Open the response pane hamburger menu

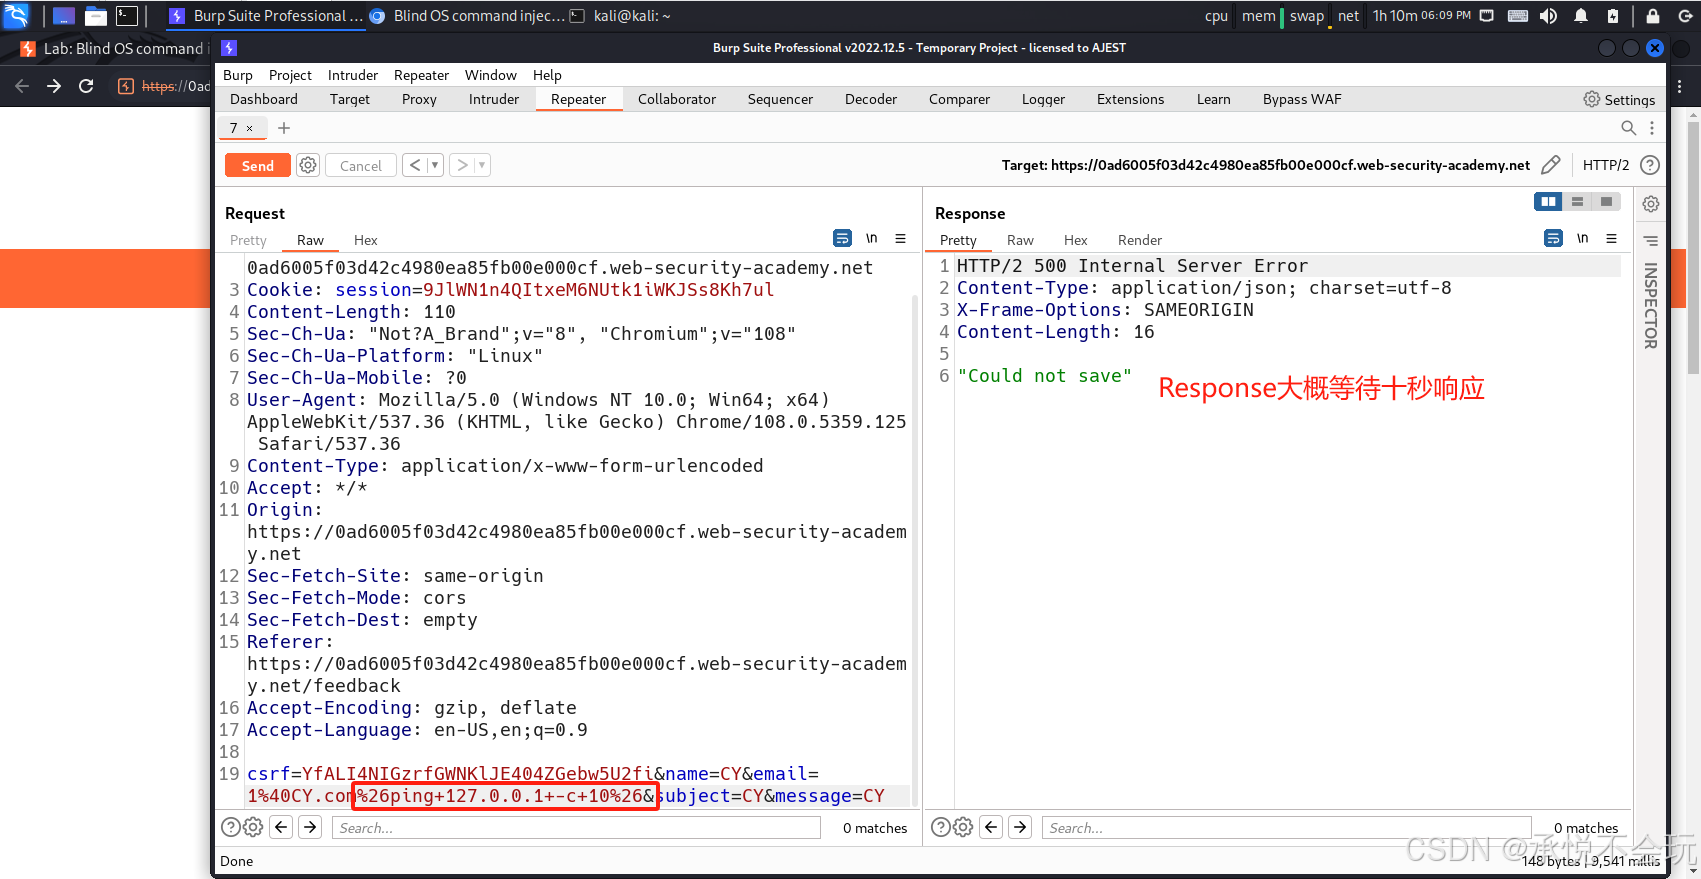pyautogui.click(x=1611, y=238)
